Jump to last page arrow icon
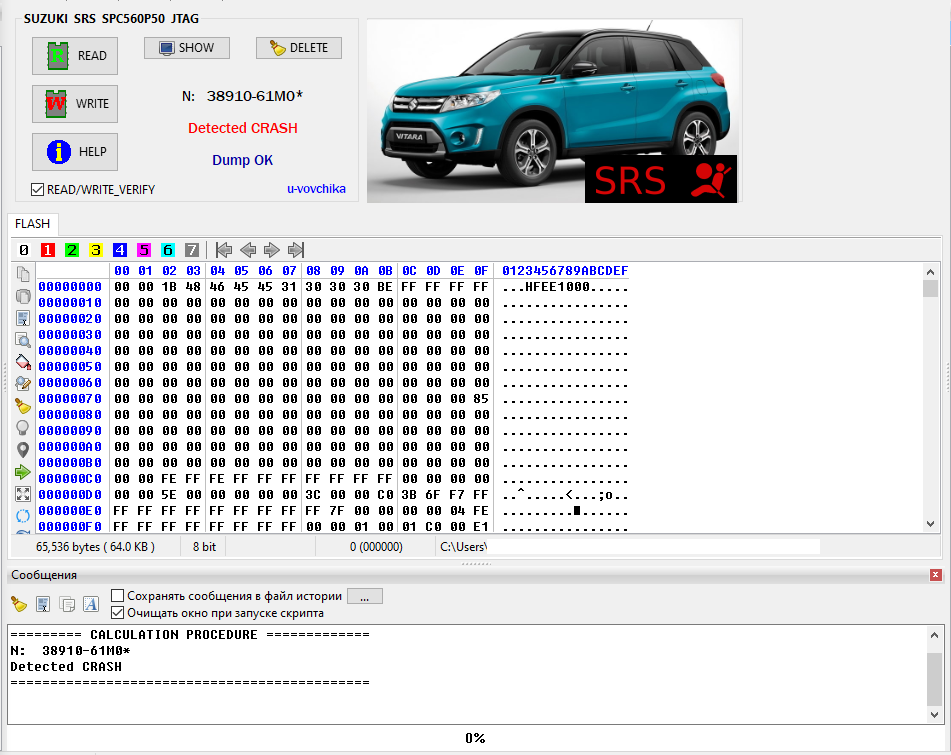 click(296, 250)
